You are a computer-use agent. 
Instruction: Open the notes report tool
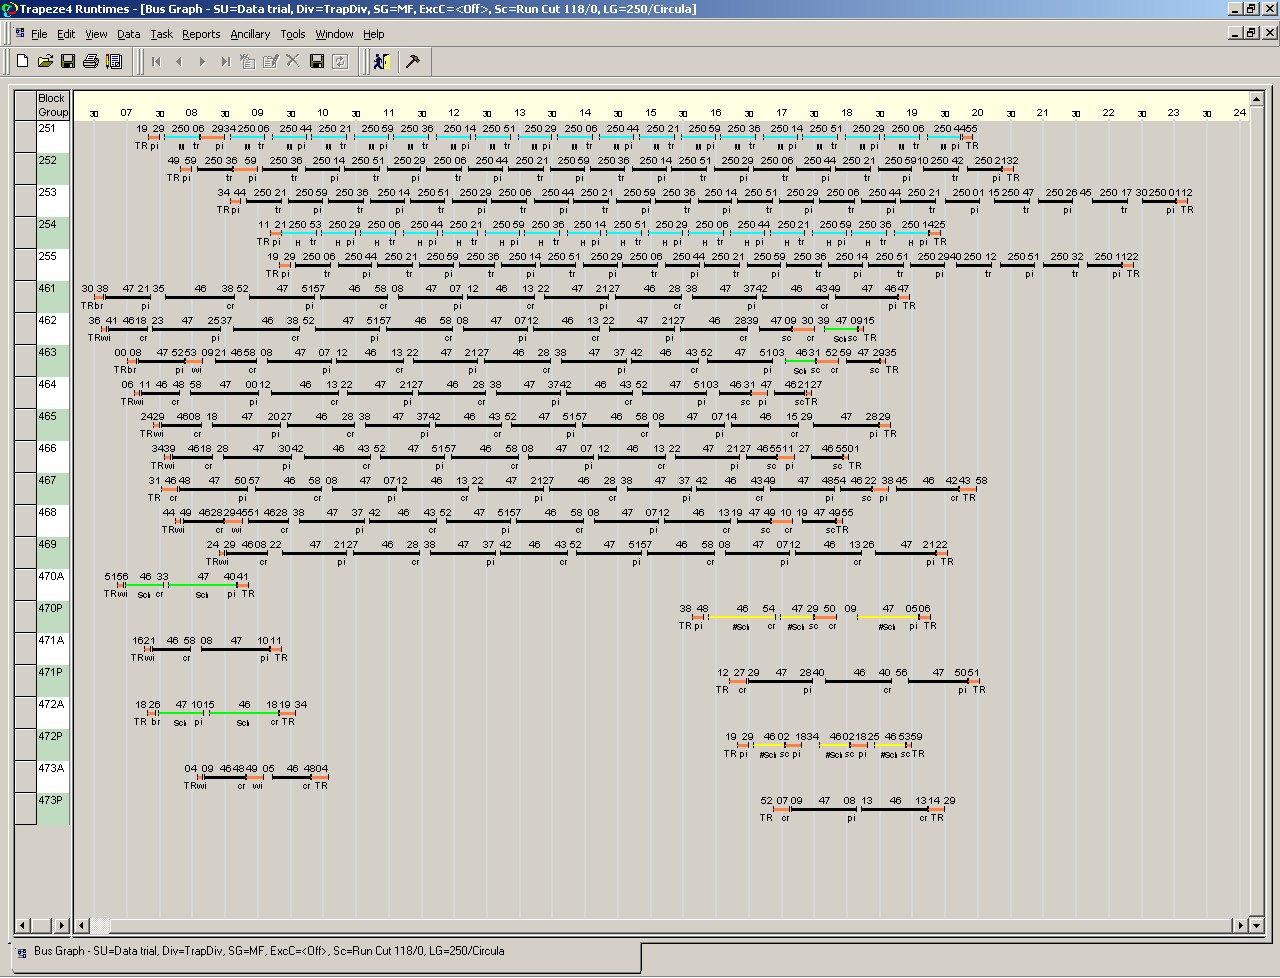tap(113, 61)
